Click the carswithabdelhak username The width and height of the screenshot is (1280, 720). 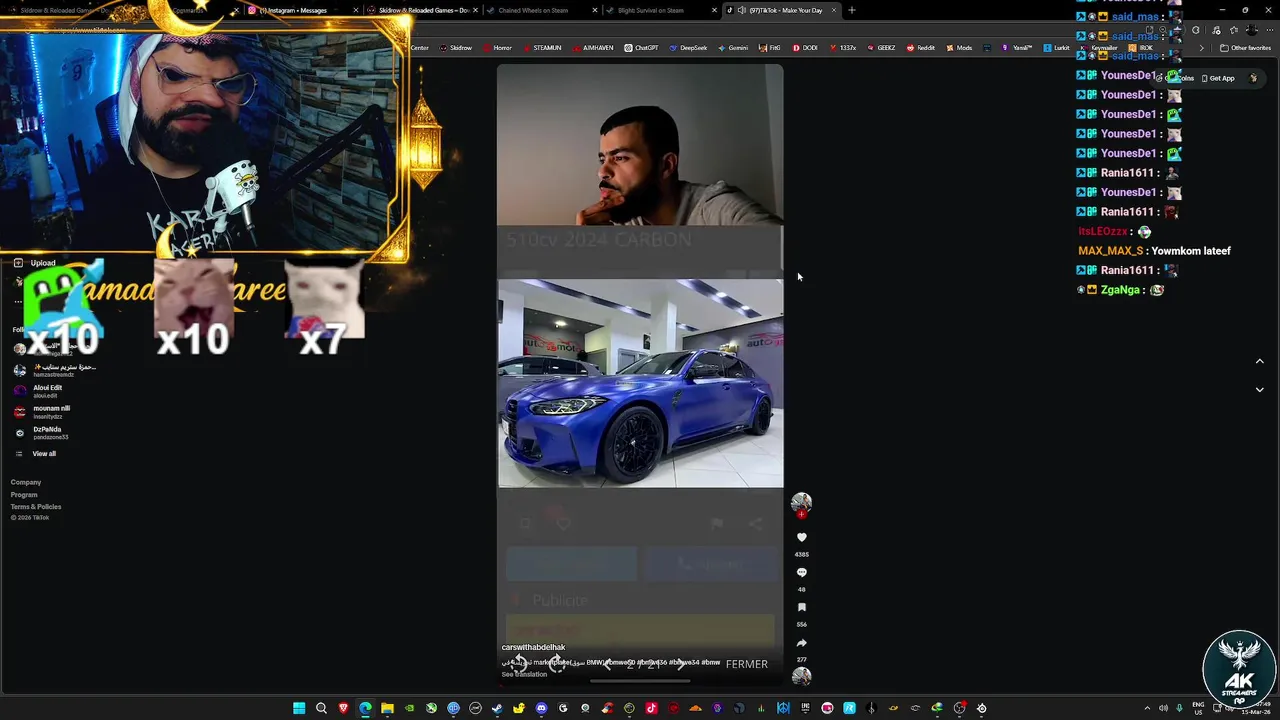(533, 647)
